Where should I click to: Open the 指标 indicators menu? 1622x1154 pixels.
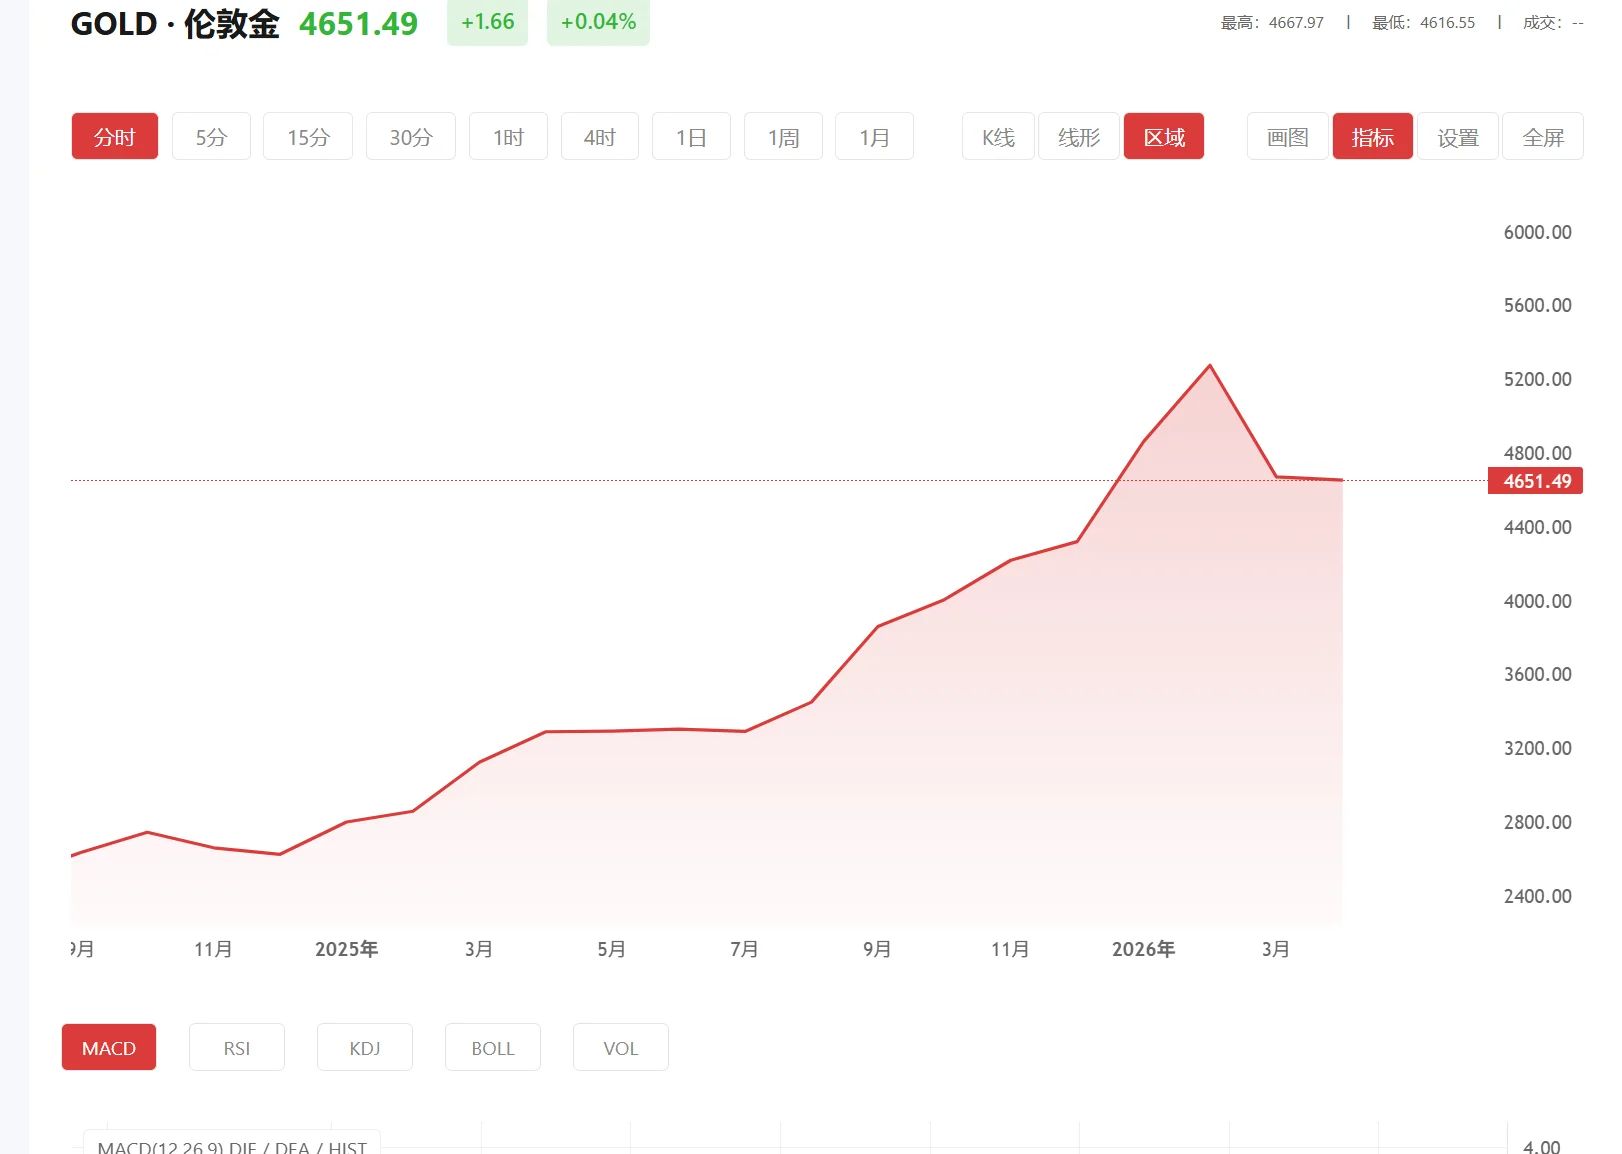pos(1372,136)
